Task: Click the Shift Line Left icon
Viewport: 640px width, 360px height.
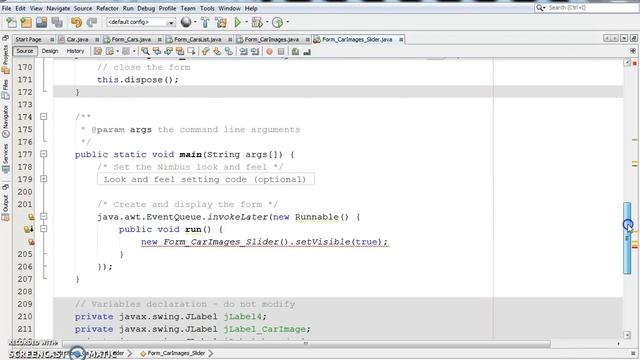Action: pos(244,51)
